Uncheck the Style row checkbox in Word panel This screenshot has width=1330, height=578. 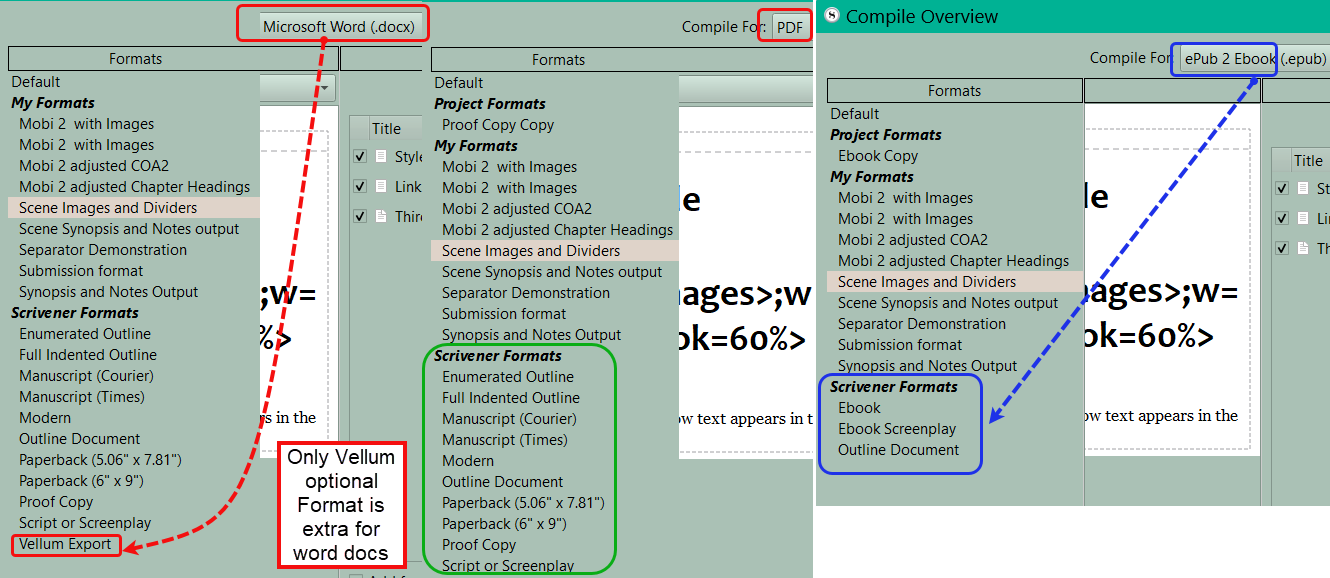point(360,157)
